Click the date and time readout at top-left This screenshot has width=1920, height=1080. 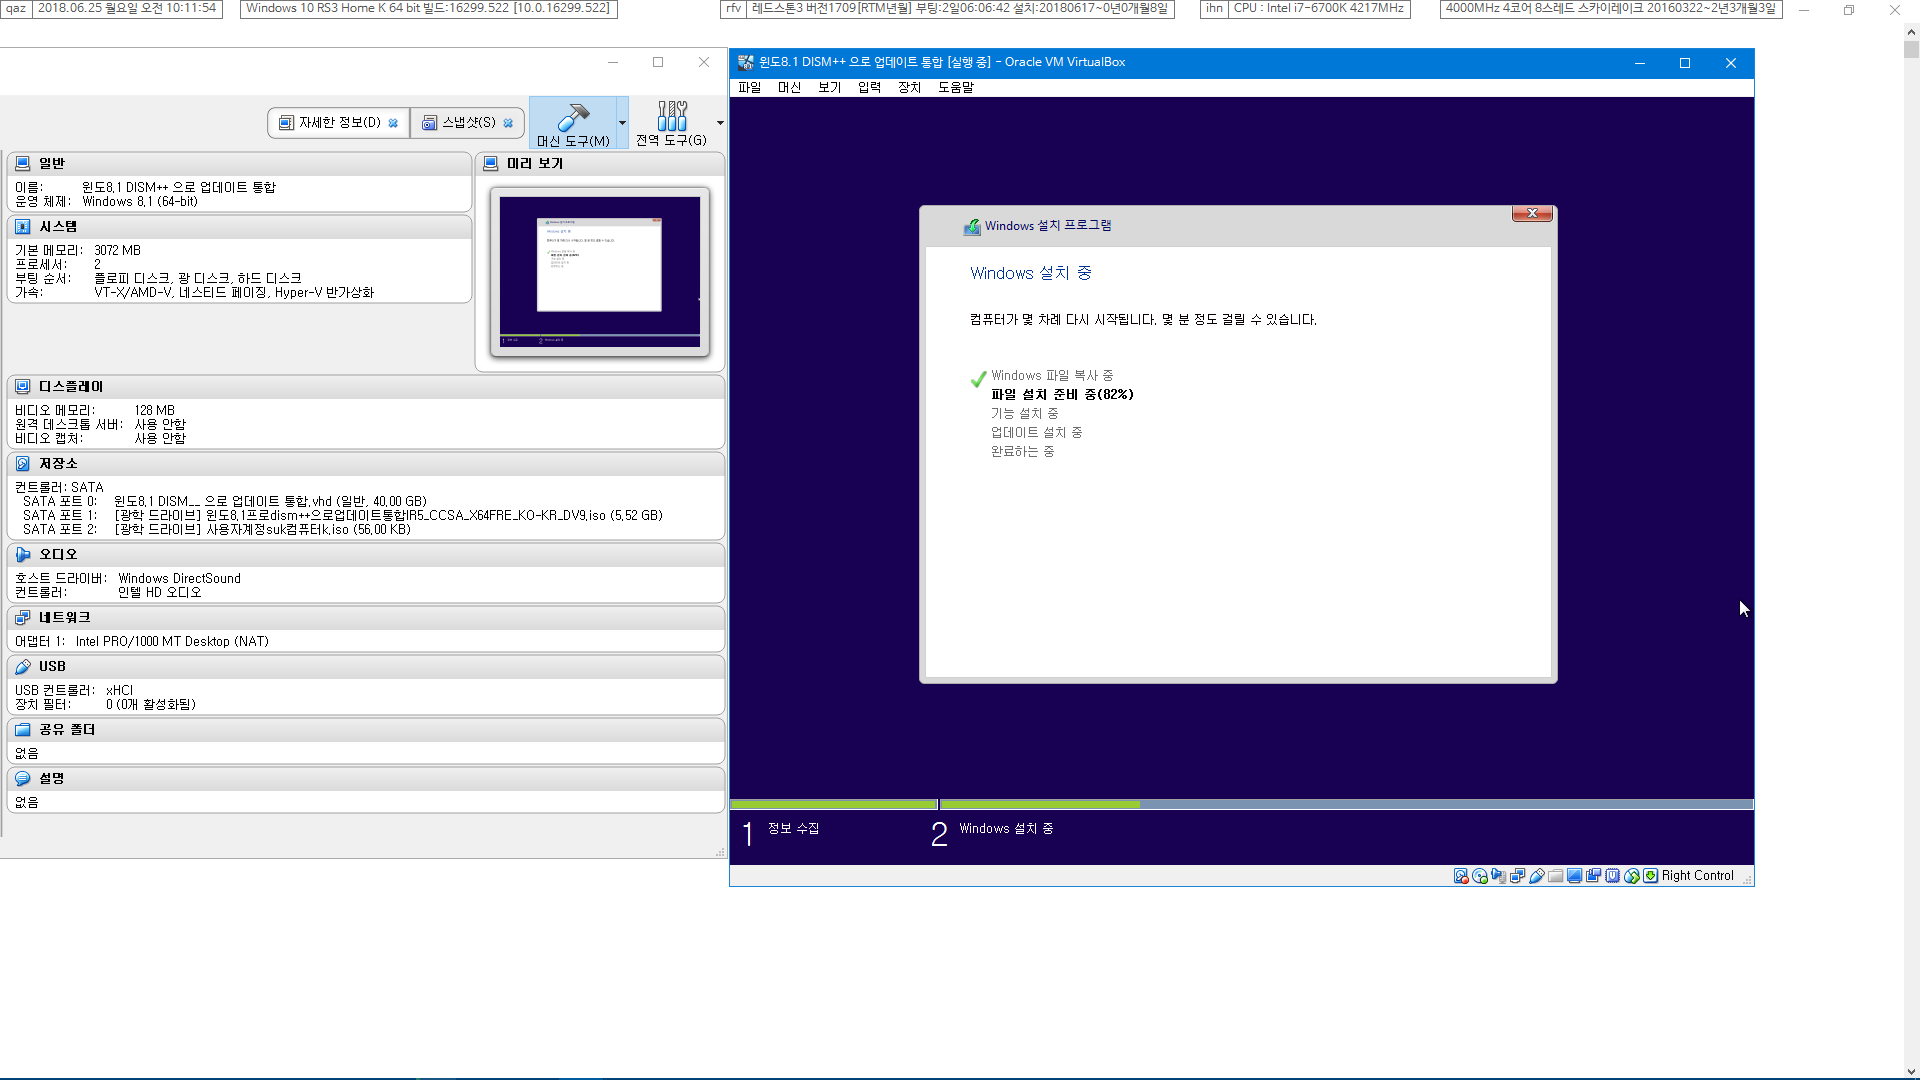pos(127,8)
